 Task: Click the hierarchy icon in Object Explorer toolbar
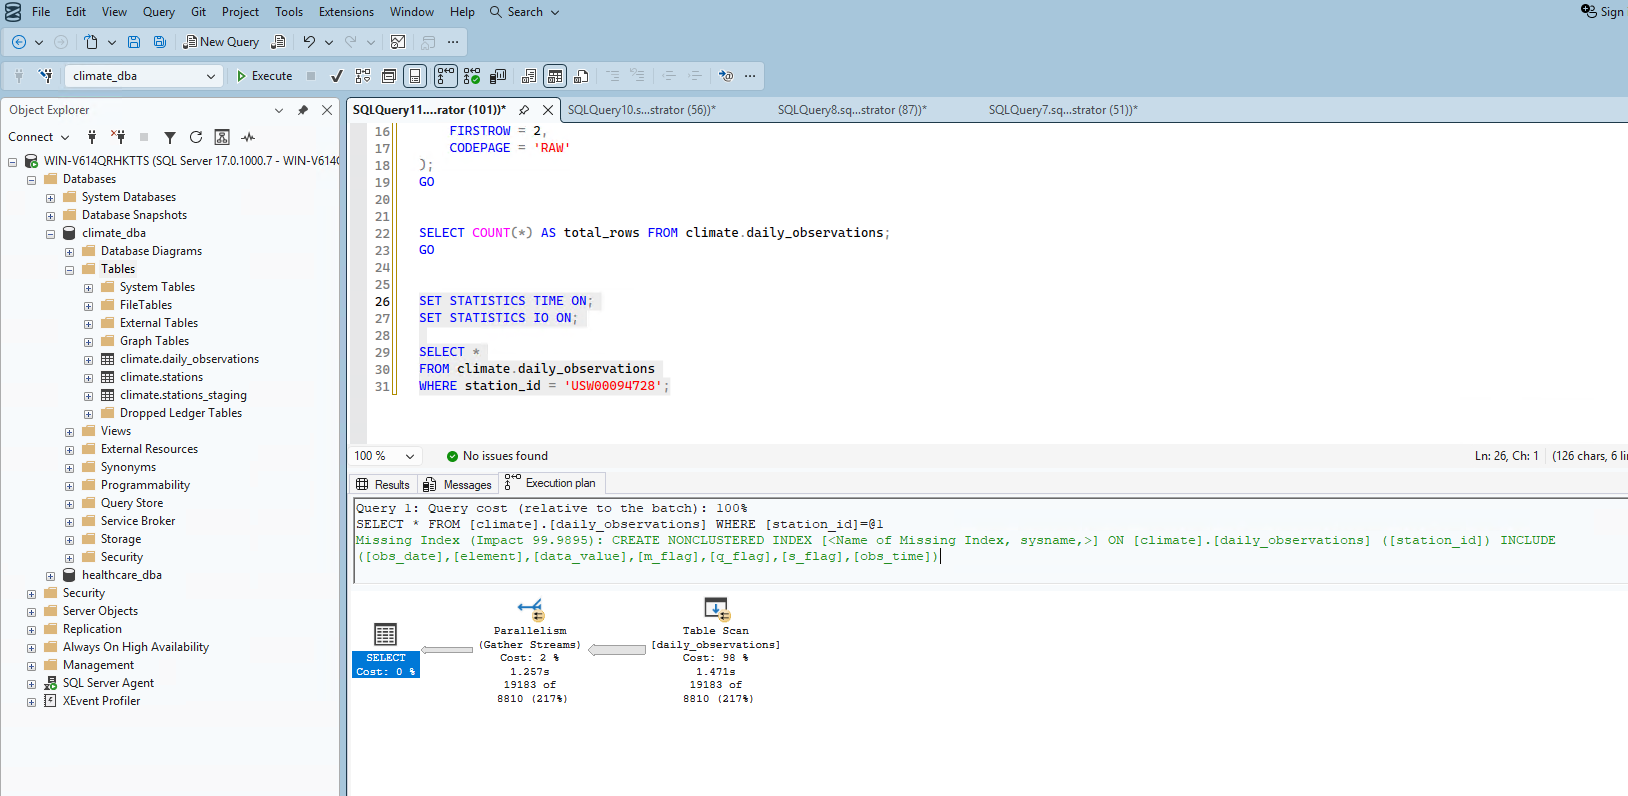click(x=222, y=137)
